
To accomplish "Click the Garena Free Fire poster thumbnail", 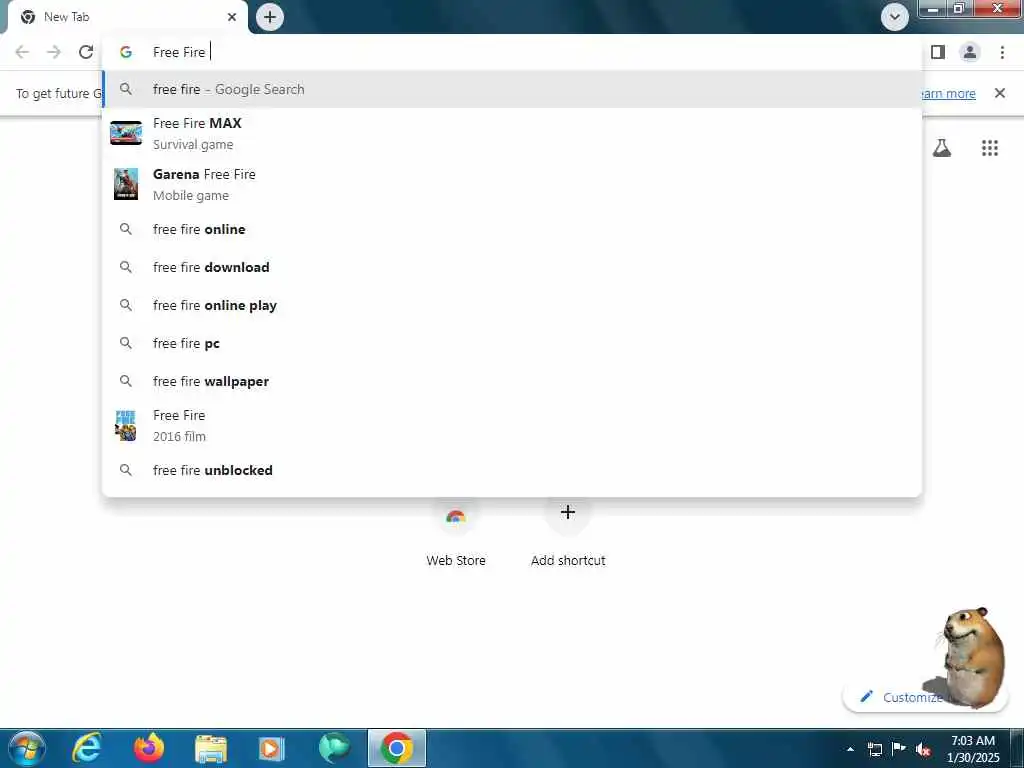I will pyautogui.click(x=126, y=184).
